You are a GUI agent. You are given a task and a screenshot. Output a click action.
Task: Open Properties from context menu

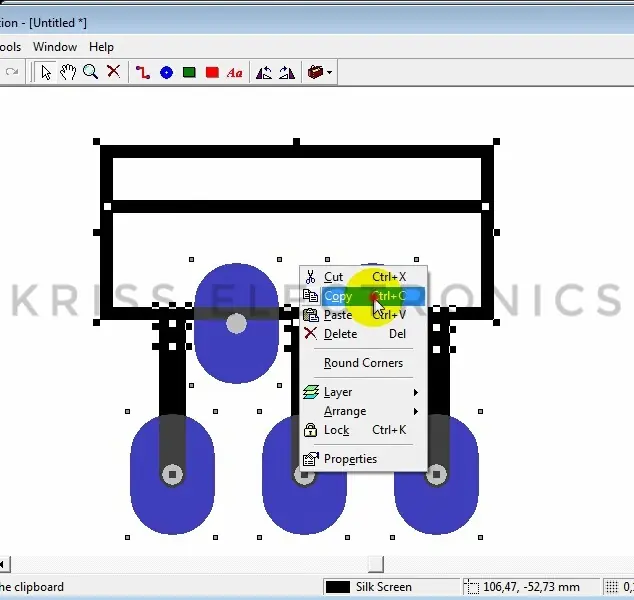[x=363, y=459]
